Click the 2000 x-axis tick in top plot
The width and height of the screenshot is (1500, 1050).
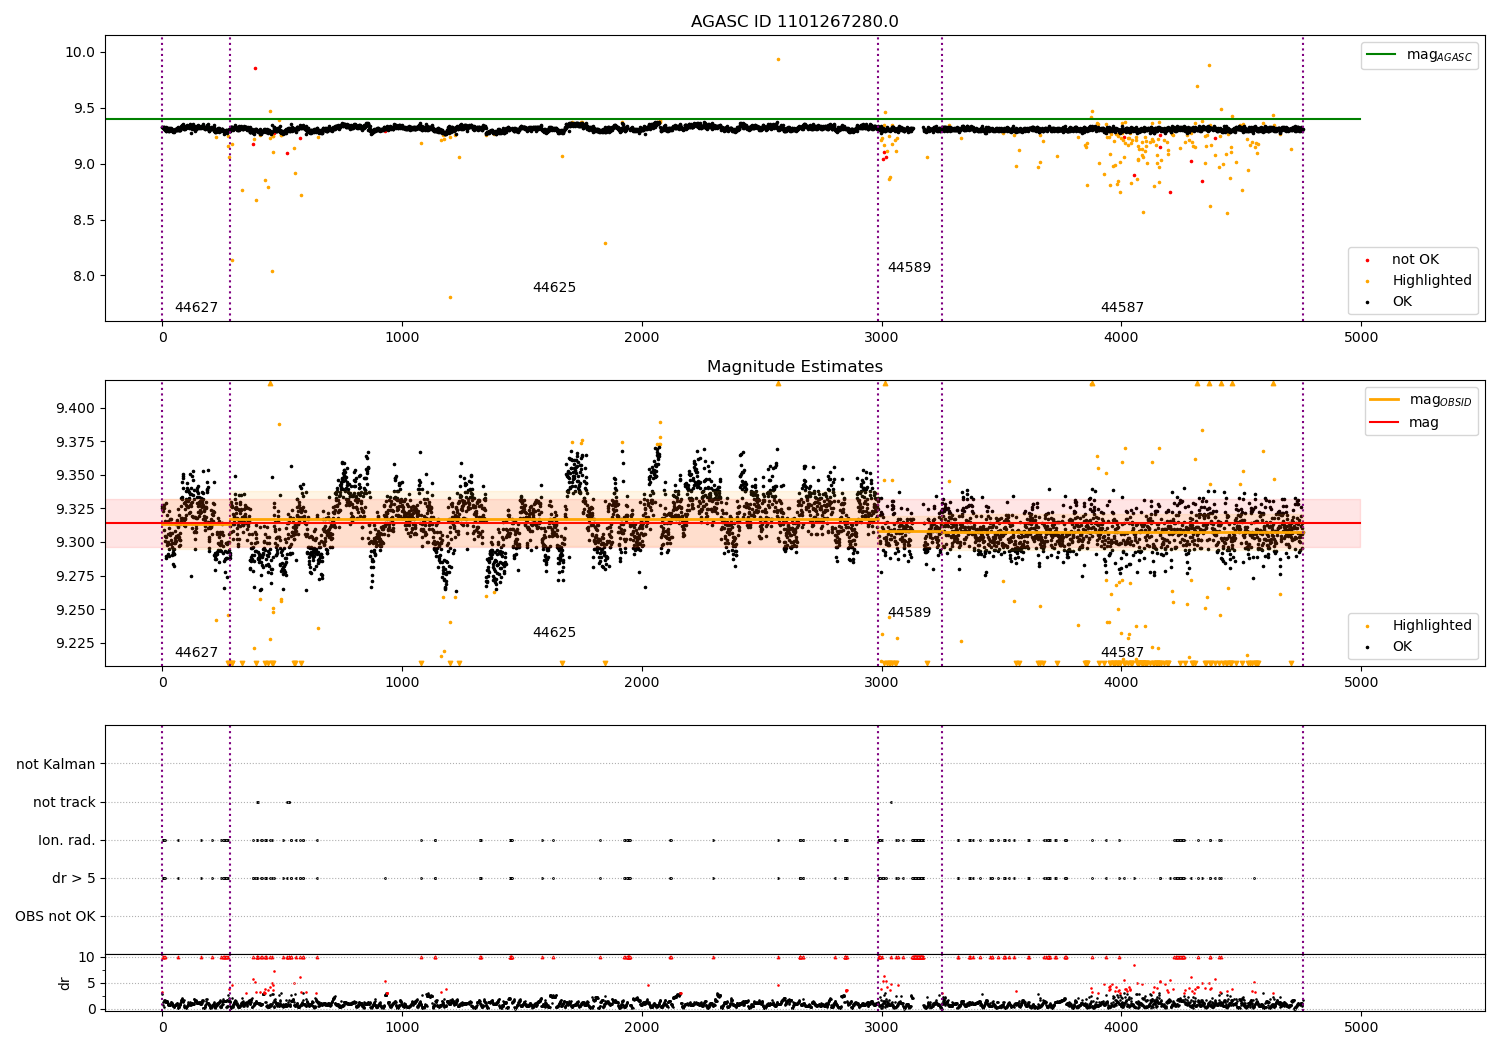642,338
